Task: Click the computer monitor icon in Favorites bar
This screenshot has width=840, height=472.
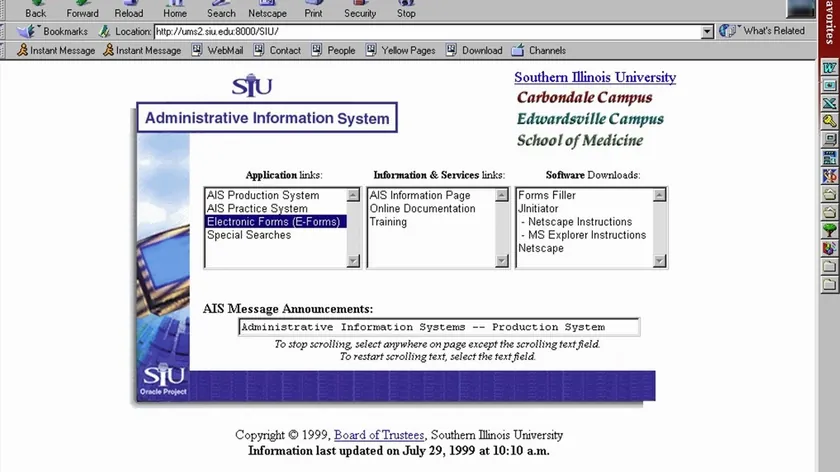Action: point(829,140)
